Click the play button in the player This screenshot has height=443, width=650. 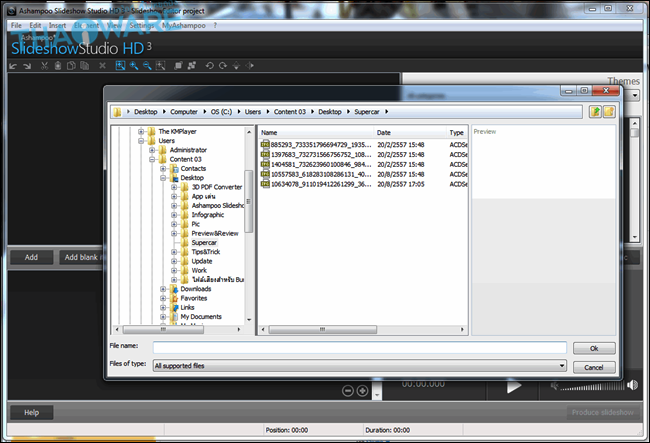point(513,387)
